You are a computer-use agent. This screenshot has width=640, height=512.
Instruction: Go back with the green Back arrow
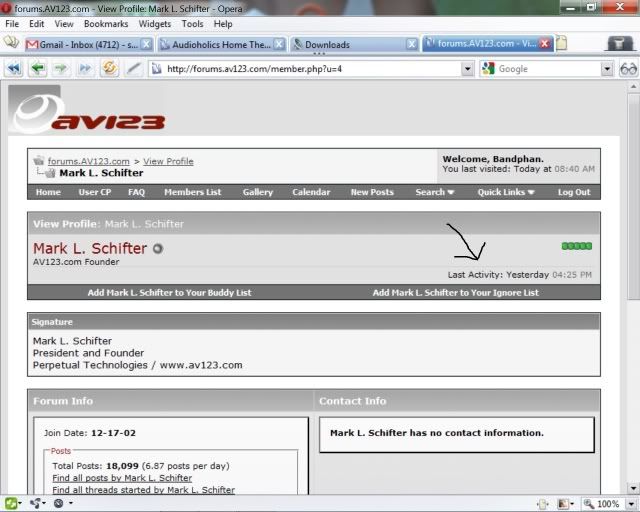point(38,68)
